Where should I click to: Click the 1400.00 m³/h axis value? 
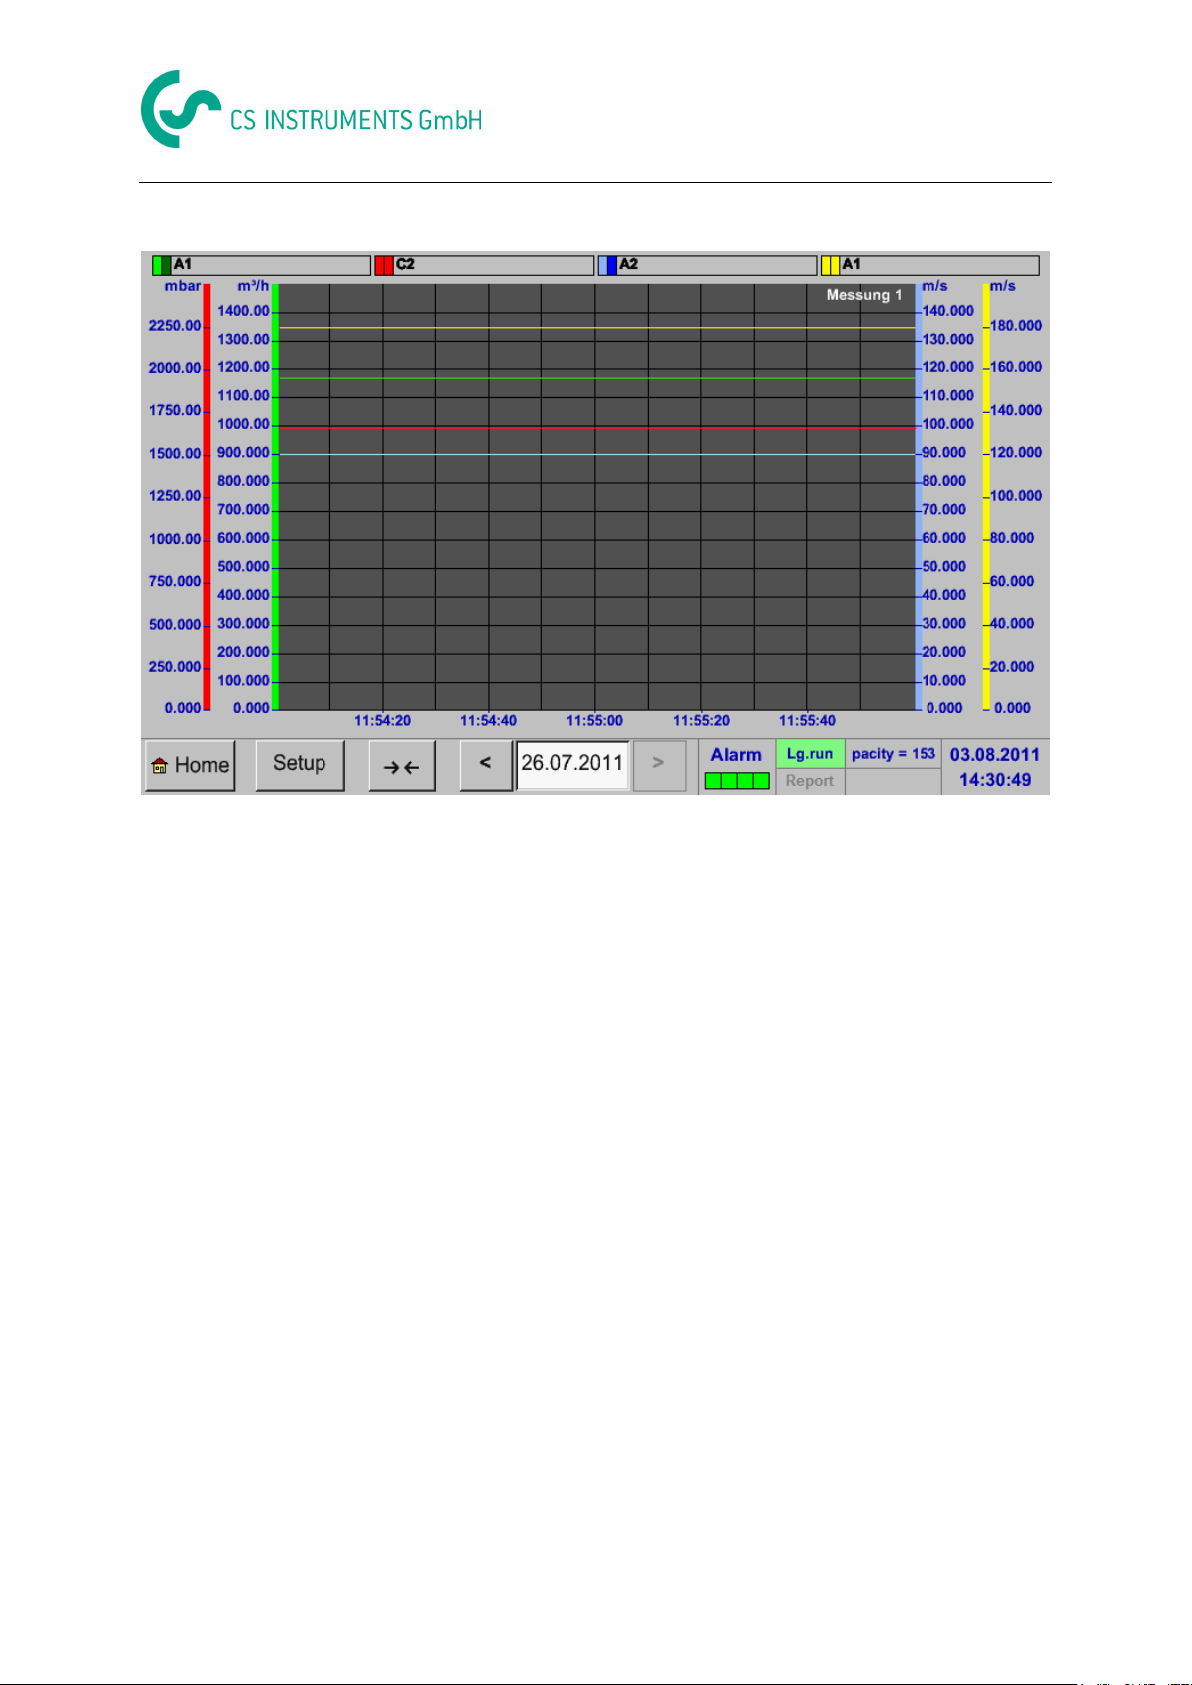(244, 311)
